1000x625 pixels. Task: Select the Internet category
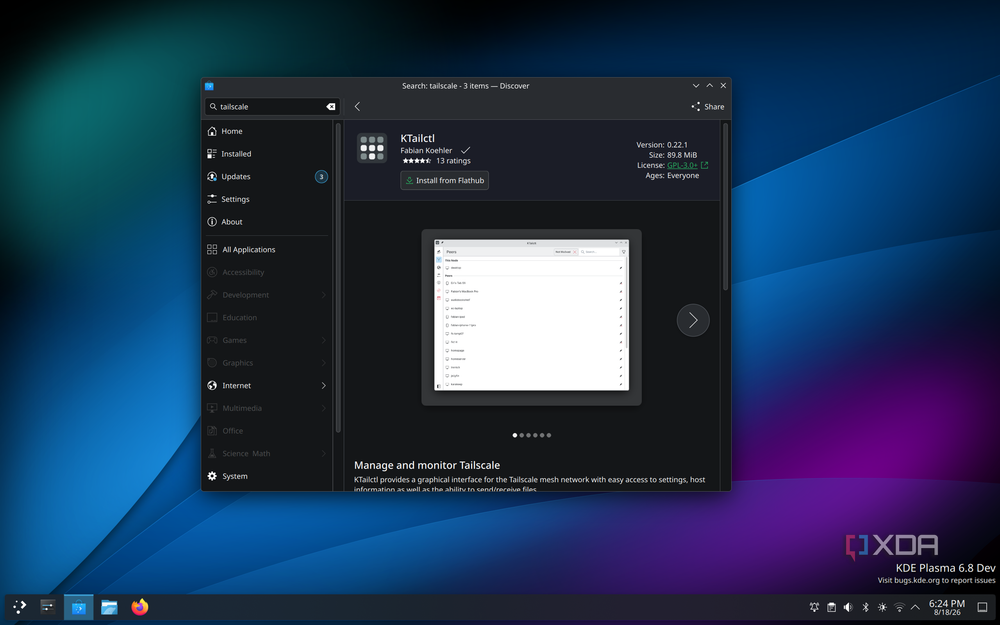268,385
